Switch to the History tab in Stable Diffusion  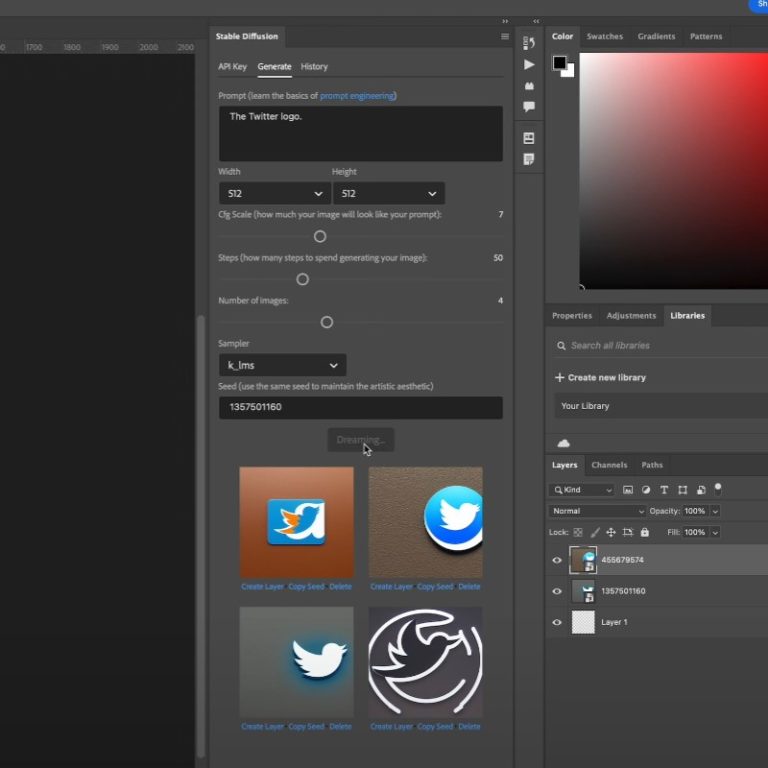(x=314, y=67)
